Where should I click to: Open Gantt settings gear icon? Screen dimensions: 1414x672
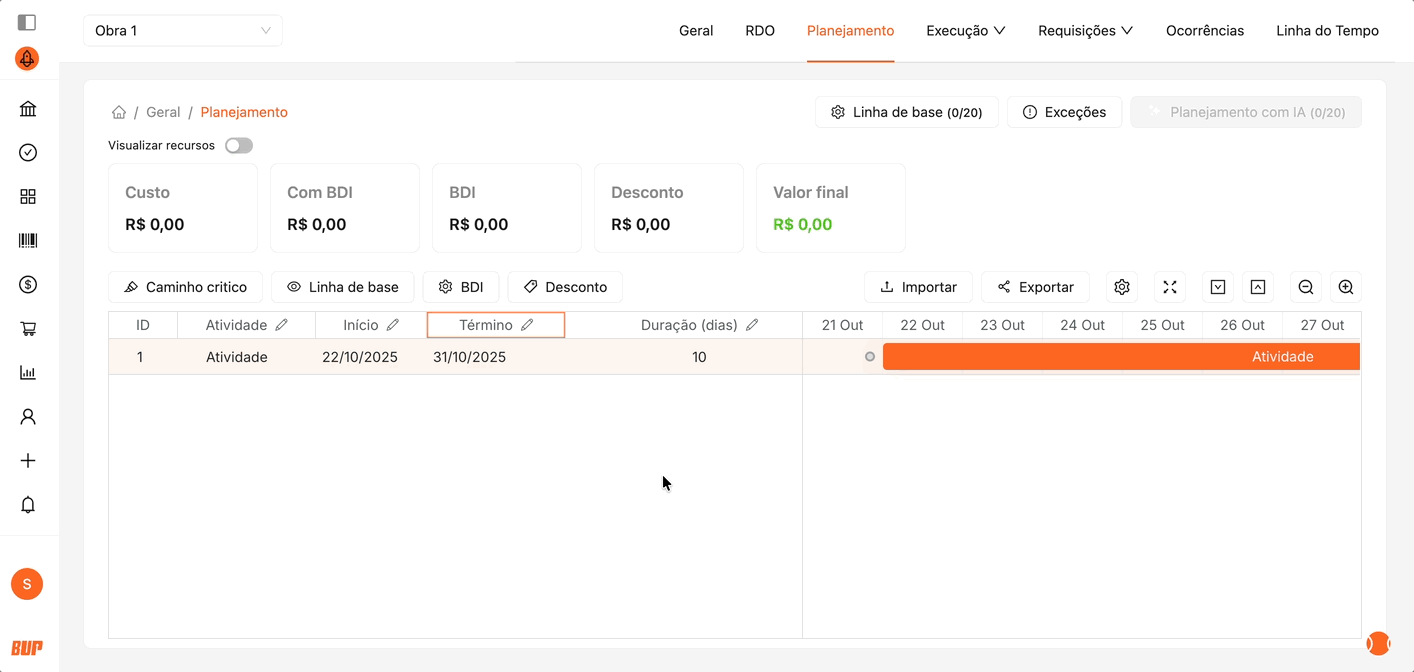[1122, 287]
